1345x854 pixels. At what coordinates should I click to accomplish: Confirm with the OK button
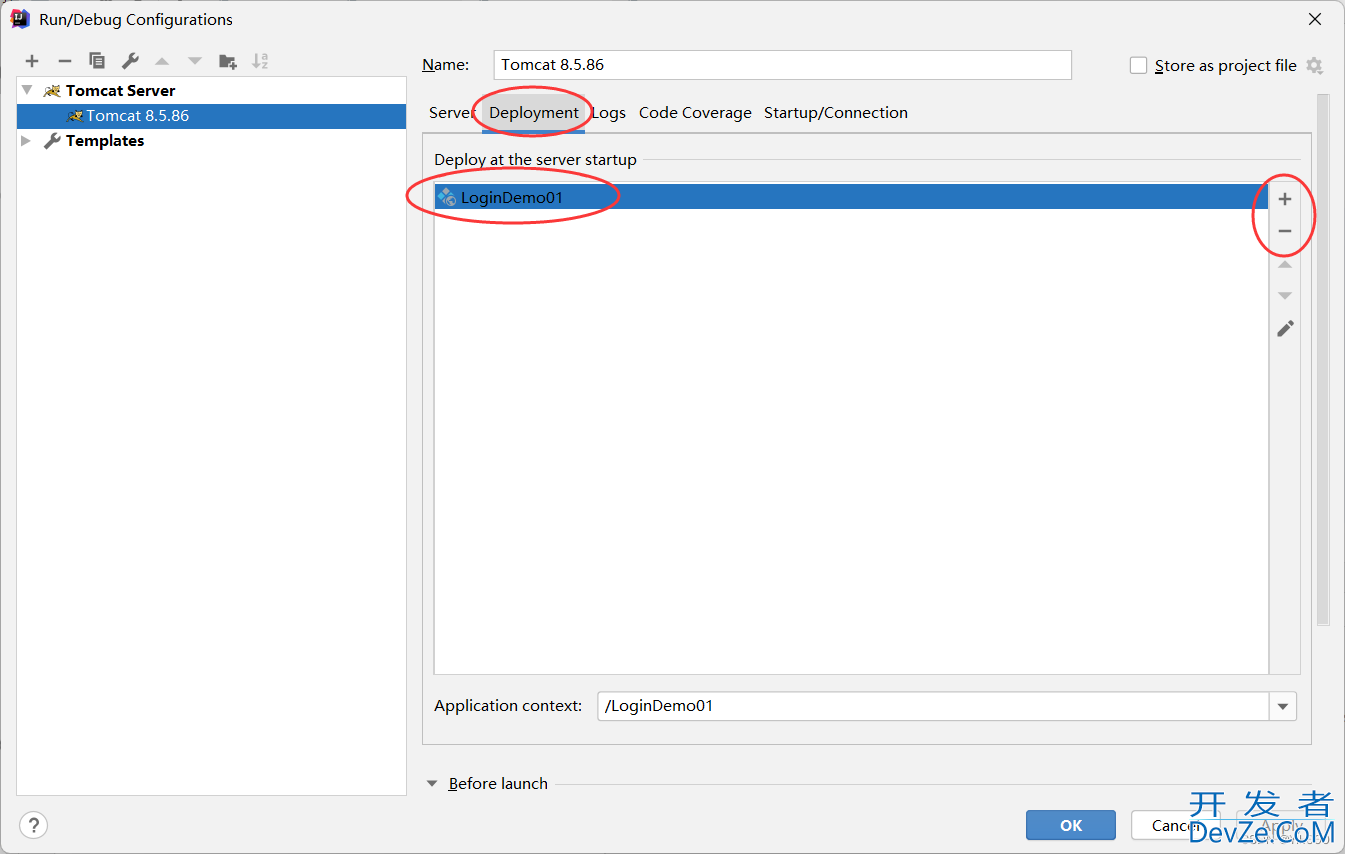1071,825
